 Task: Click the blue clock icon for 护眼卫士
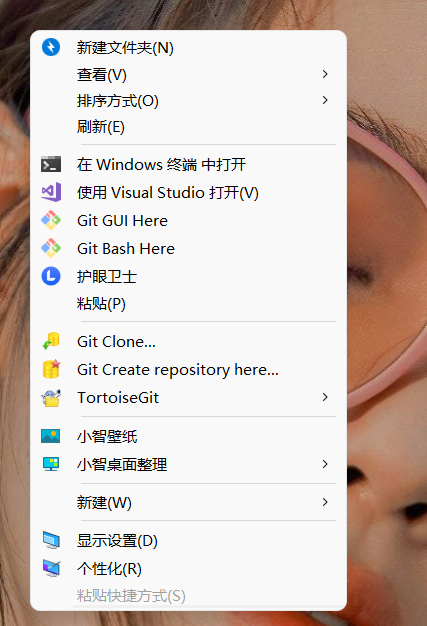coord(51,276)
